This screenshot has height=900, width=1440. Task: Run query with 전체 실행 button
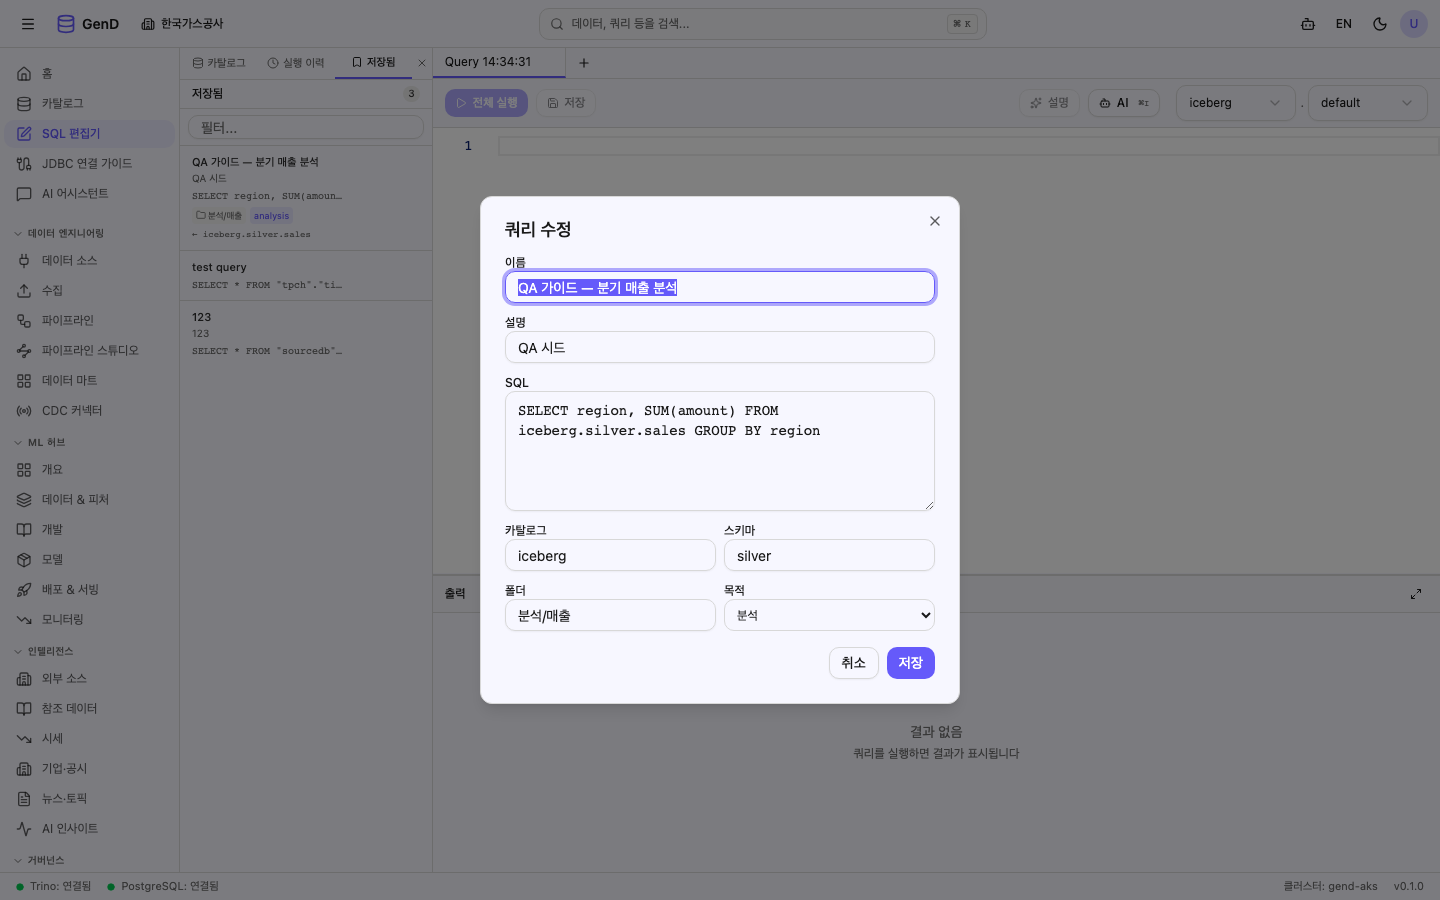pyautogui.click(x=486, y=103)
